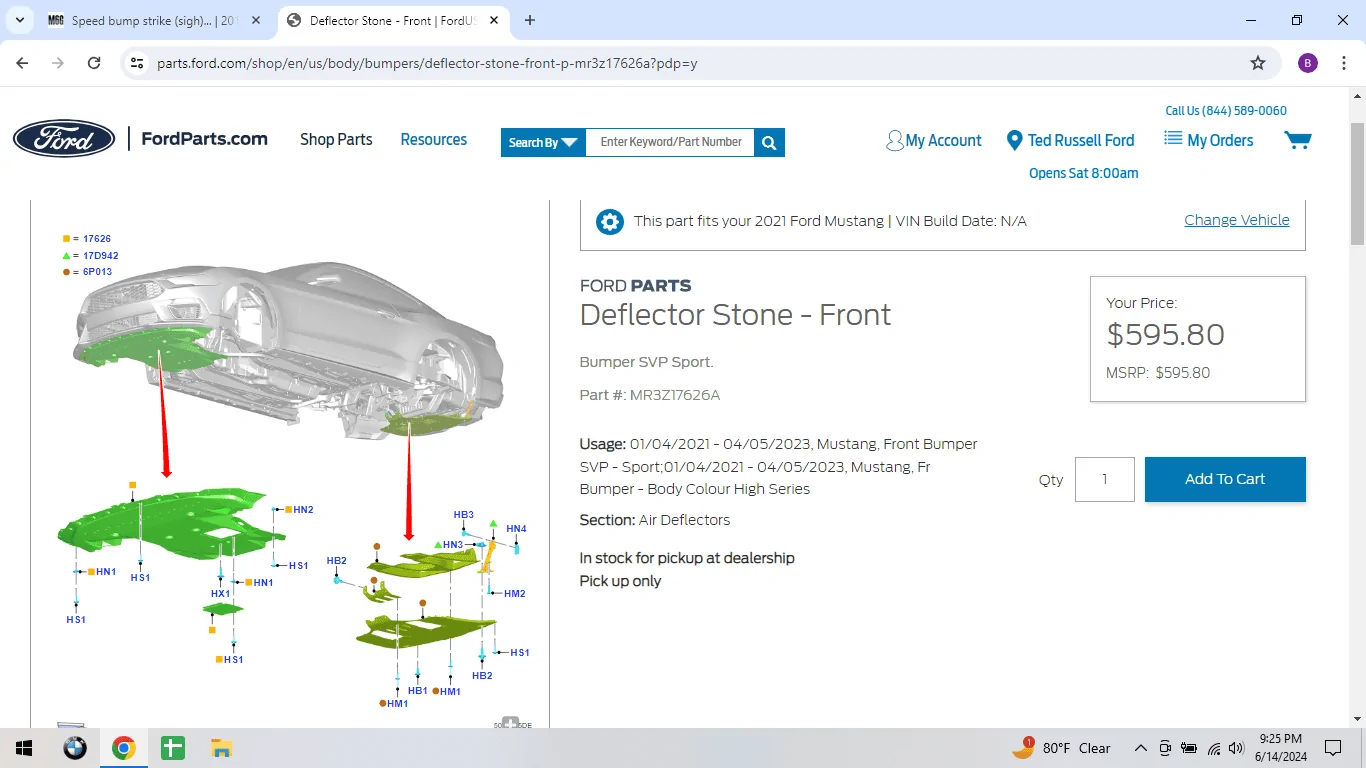Open the Windows notification center
Screen dimensions: 1366x768
click(1333, 748)
